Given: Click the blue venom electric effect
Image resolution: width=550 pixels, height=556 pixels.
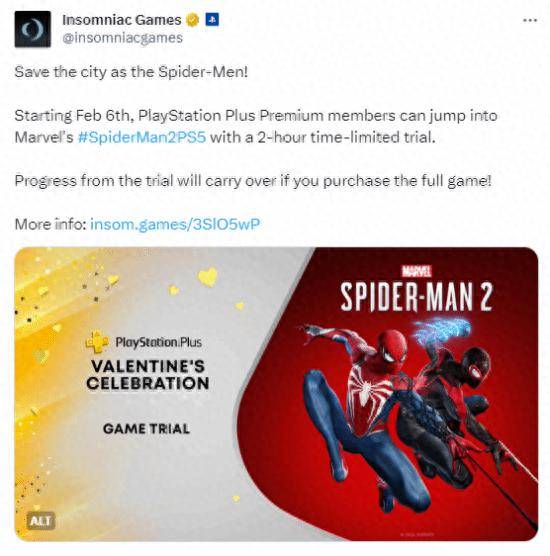Looking at the screenshot, I should click(441, 332).
